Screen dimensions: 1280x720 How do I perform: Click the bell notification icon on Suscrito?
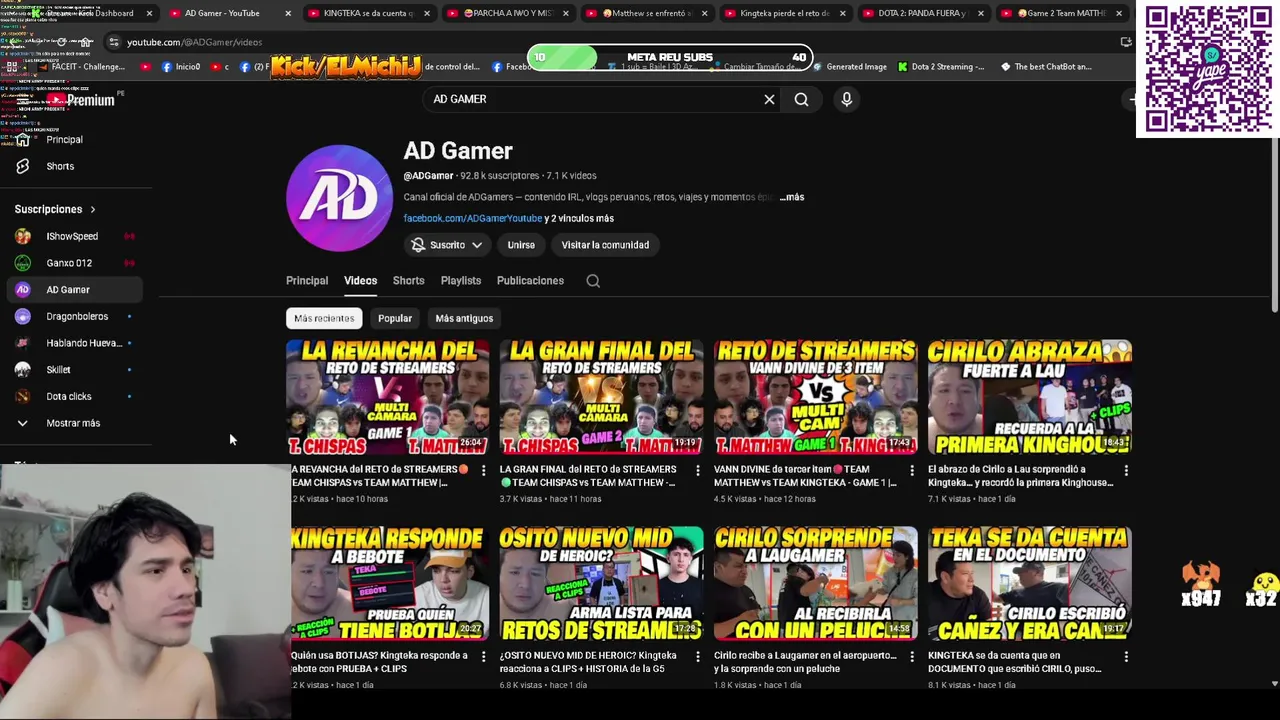click(x=418, y=245)
